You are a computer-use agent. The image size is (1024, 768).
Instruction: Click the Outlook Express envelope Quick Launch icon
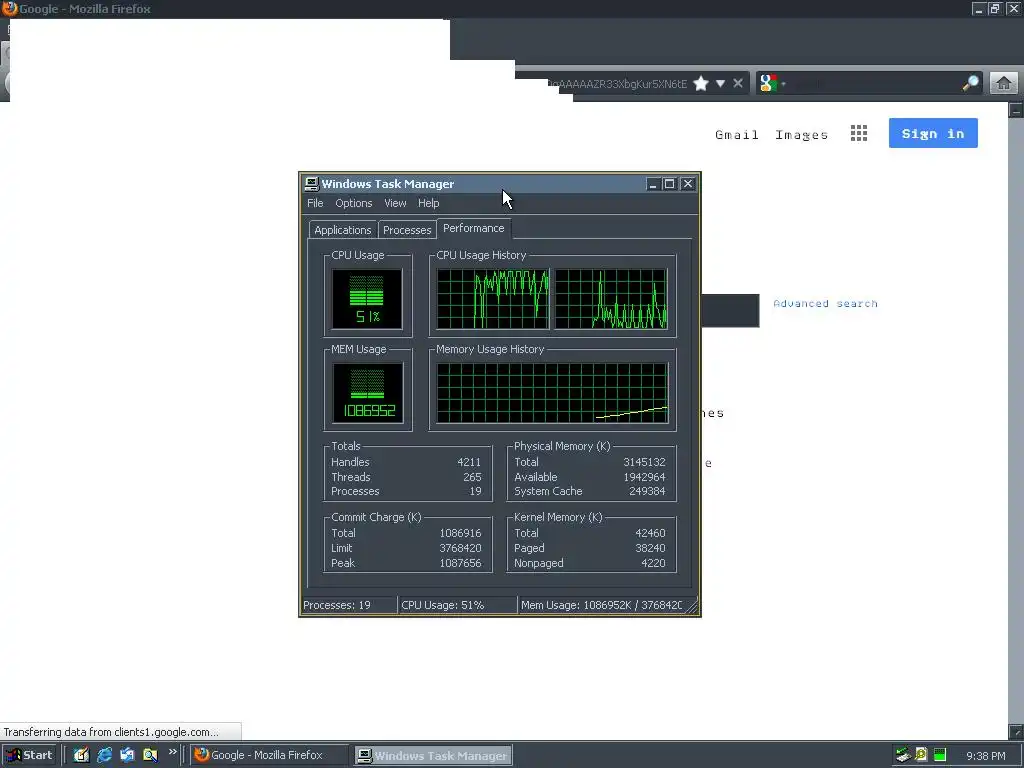127,755
